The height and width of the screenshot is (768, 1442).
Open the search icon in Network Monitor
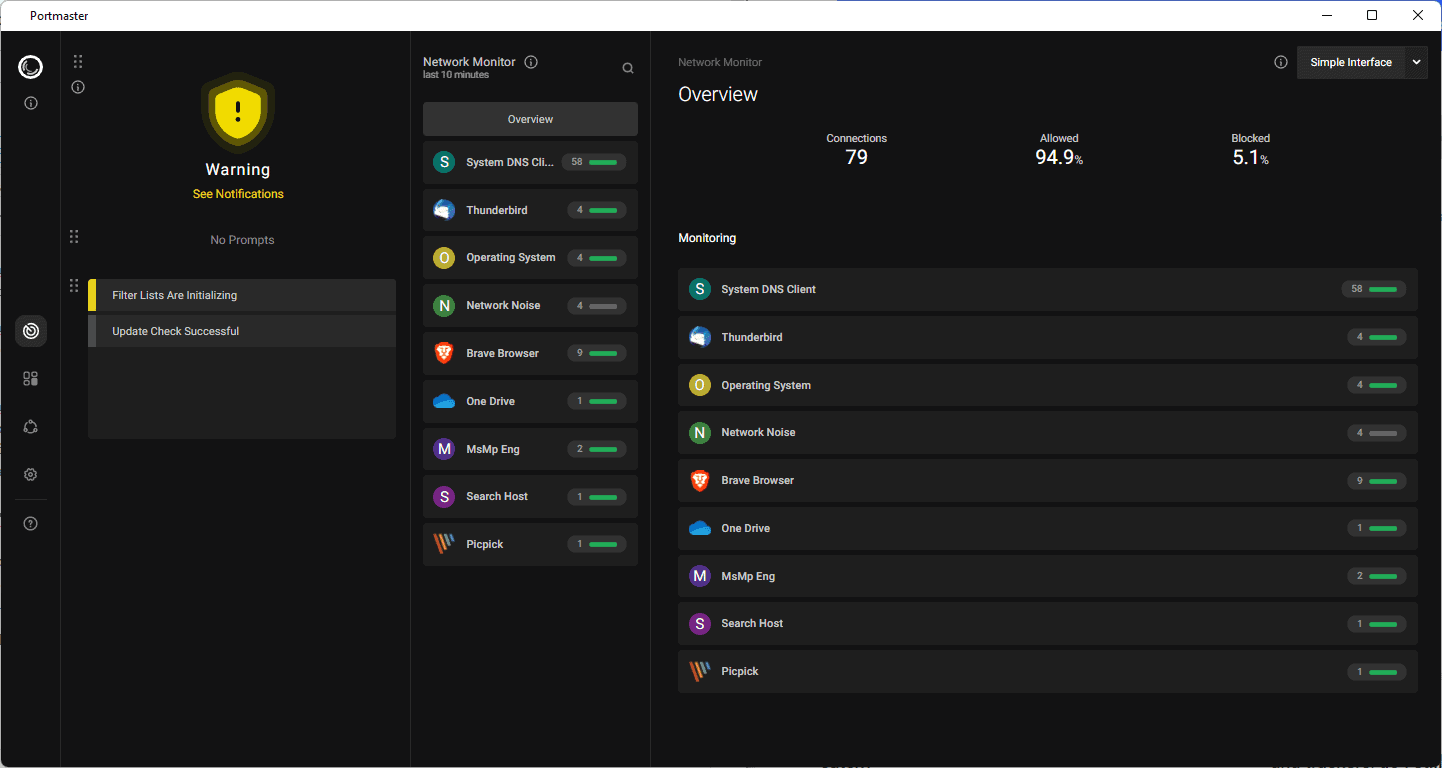click(627, 68)
